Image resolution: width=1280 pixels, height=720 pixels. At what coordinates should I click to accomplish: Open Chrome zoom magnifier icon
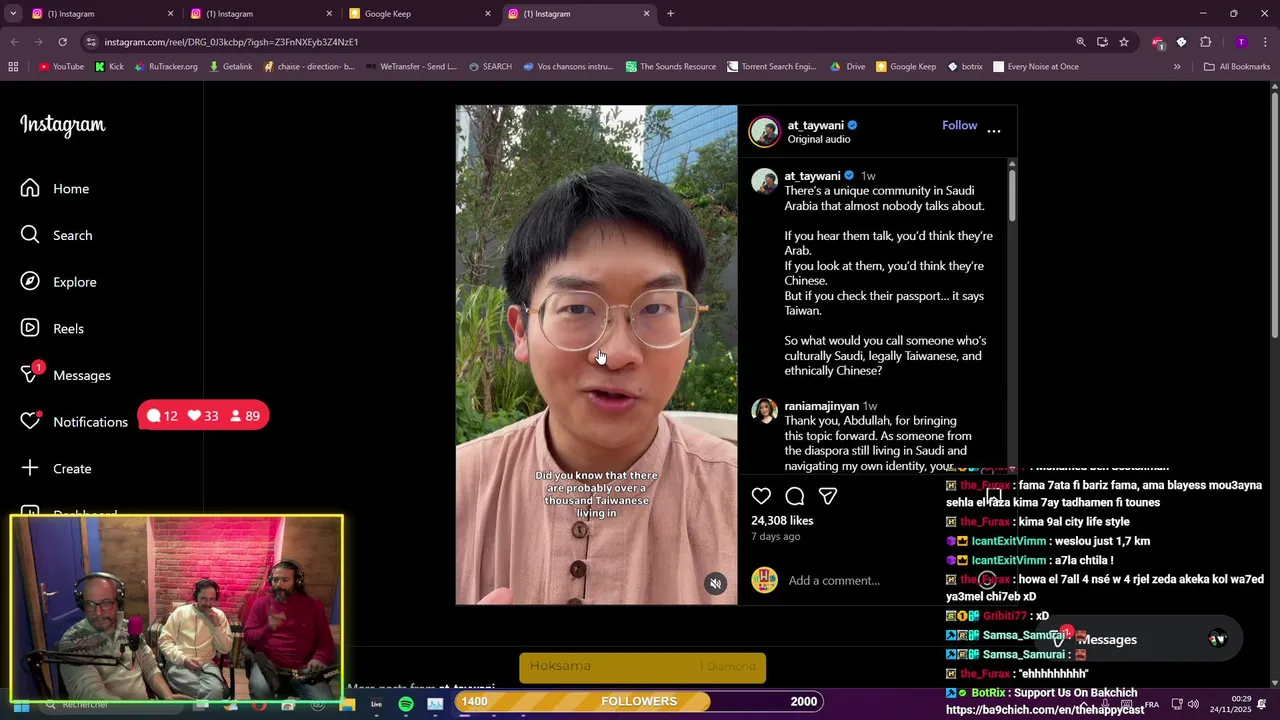[x=1080, y=42]
